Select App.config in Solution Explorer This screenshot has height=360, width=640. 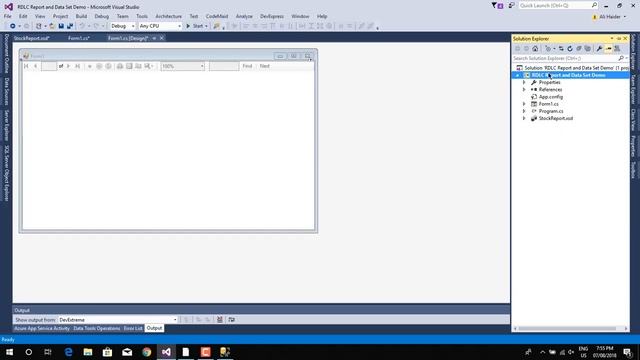click(551, 97)
